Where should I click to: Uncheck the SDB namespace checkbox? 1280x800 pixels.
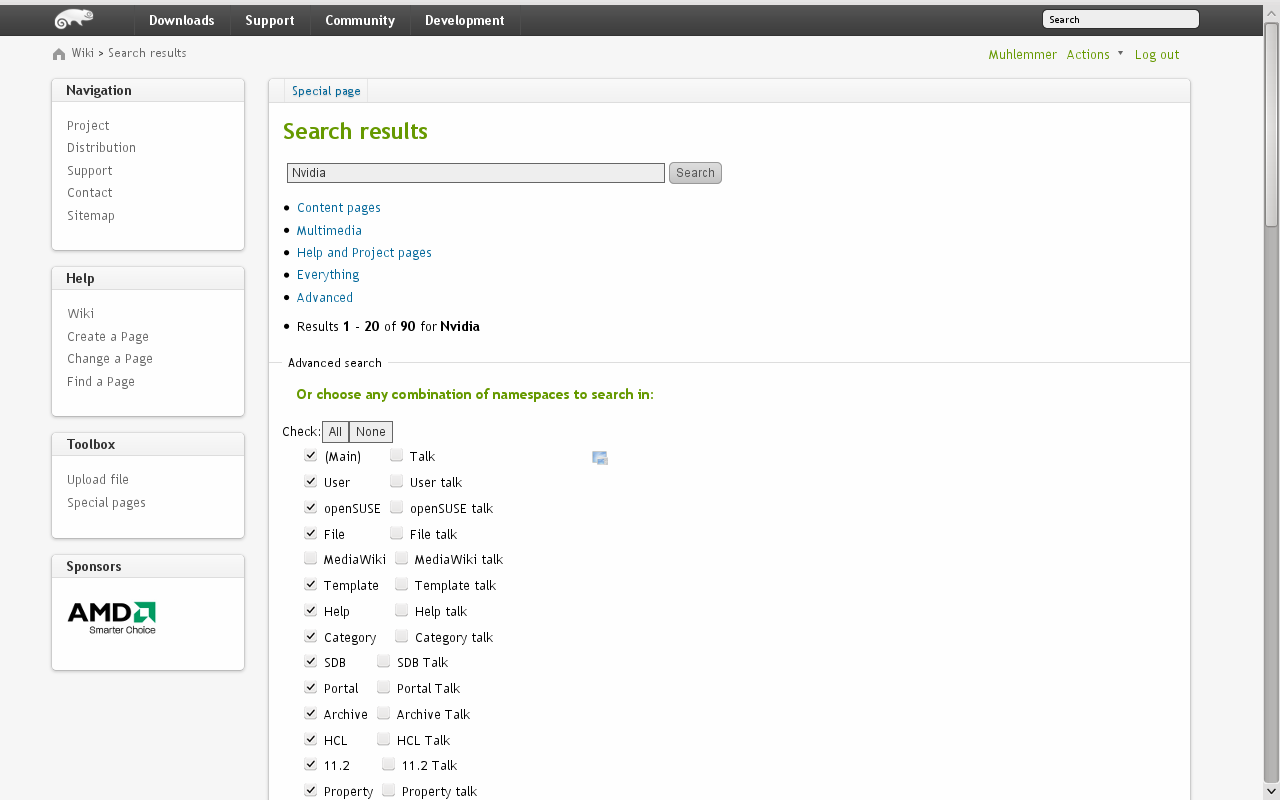[311, 661]
